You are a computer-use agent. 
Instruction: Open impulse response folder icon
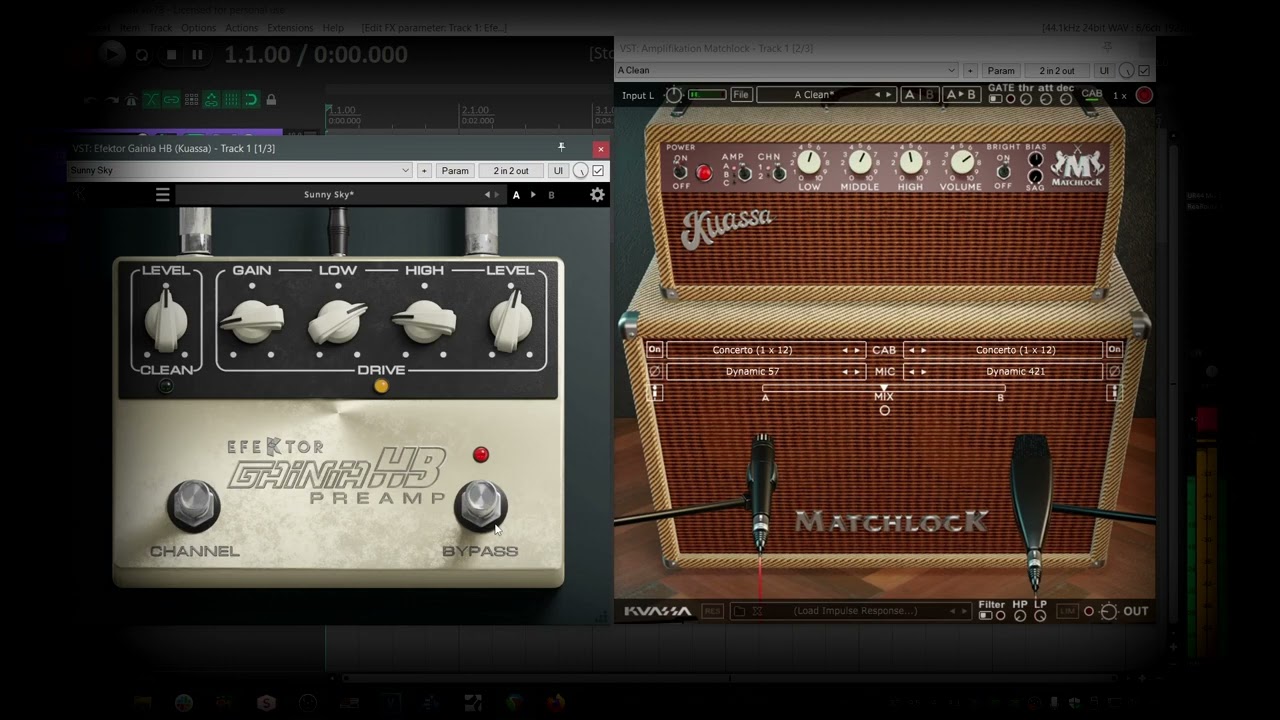click(x=740, y=611)
